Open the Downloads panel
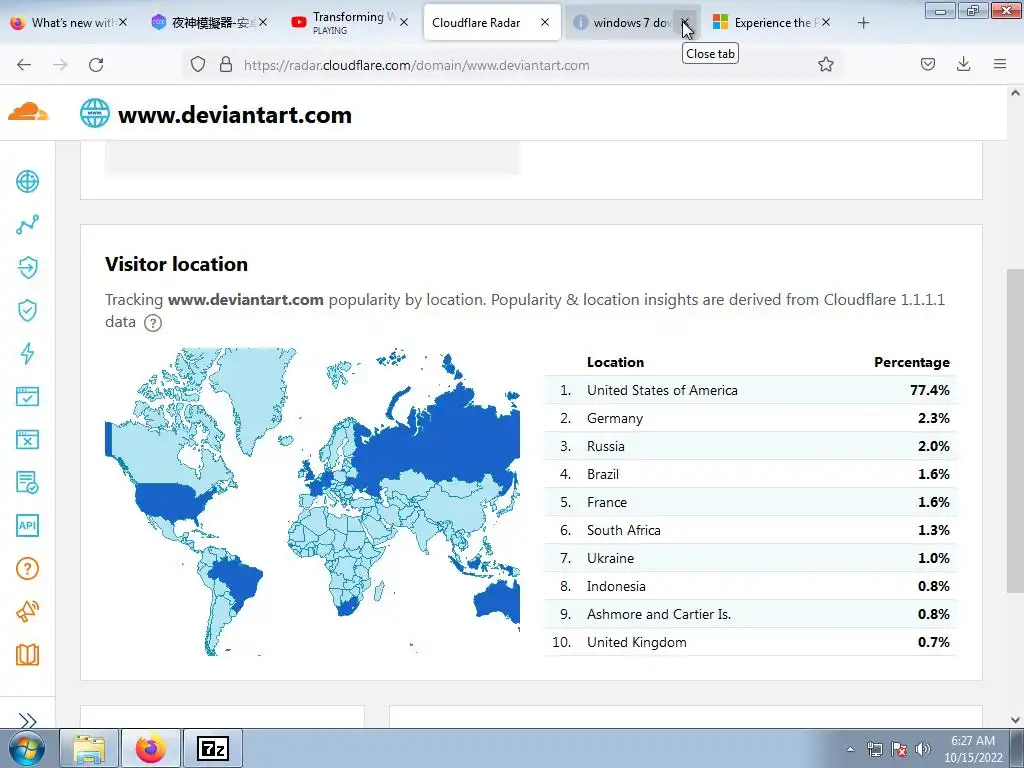Screen dimensions: 1024x768 click(x=963, y=64)
